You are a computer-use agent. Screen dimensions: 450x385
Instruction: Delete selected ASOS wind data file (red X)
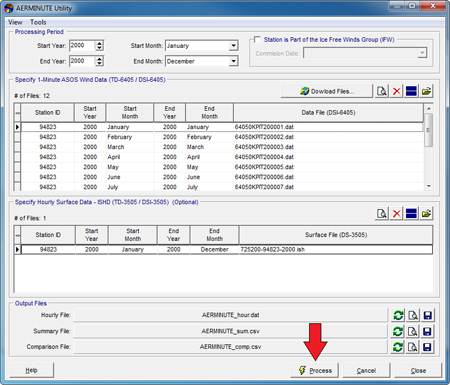point(397,91)
